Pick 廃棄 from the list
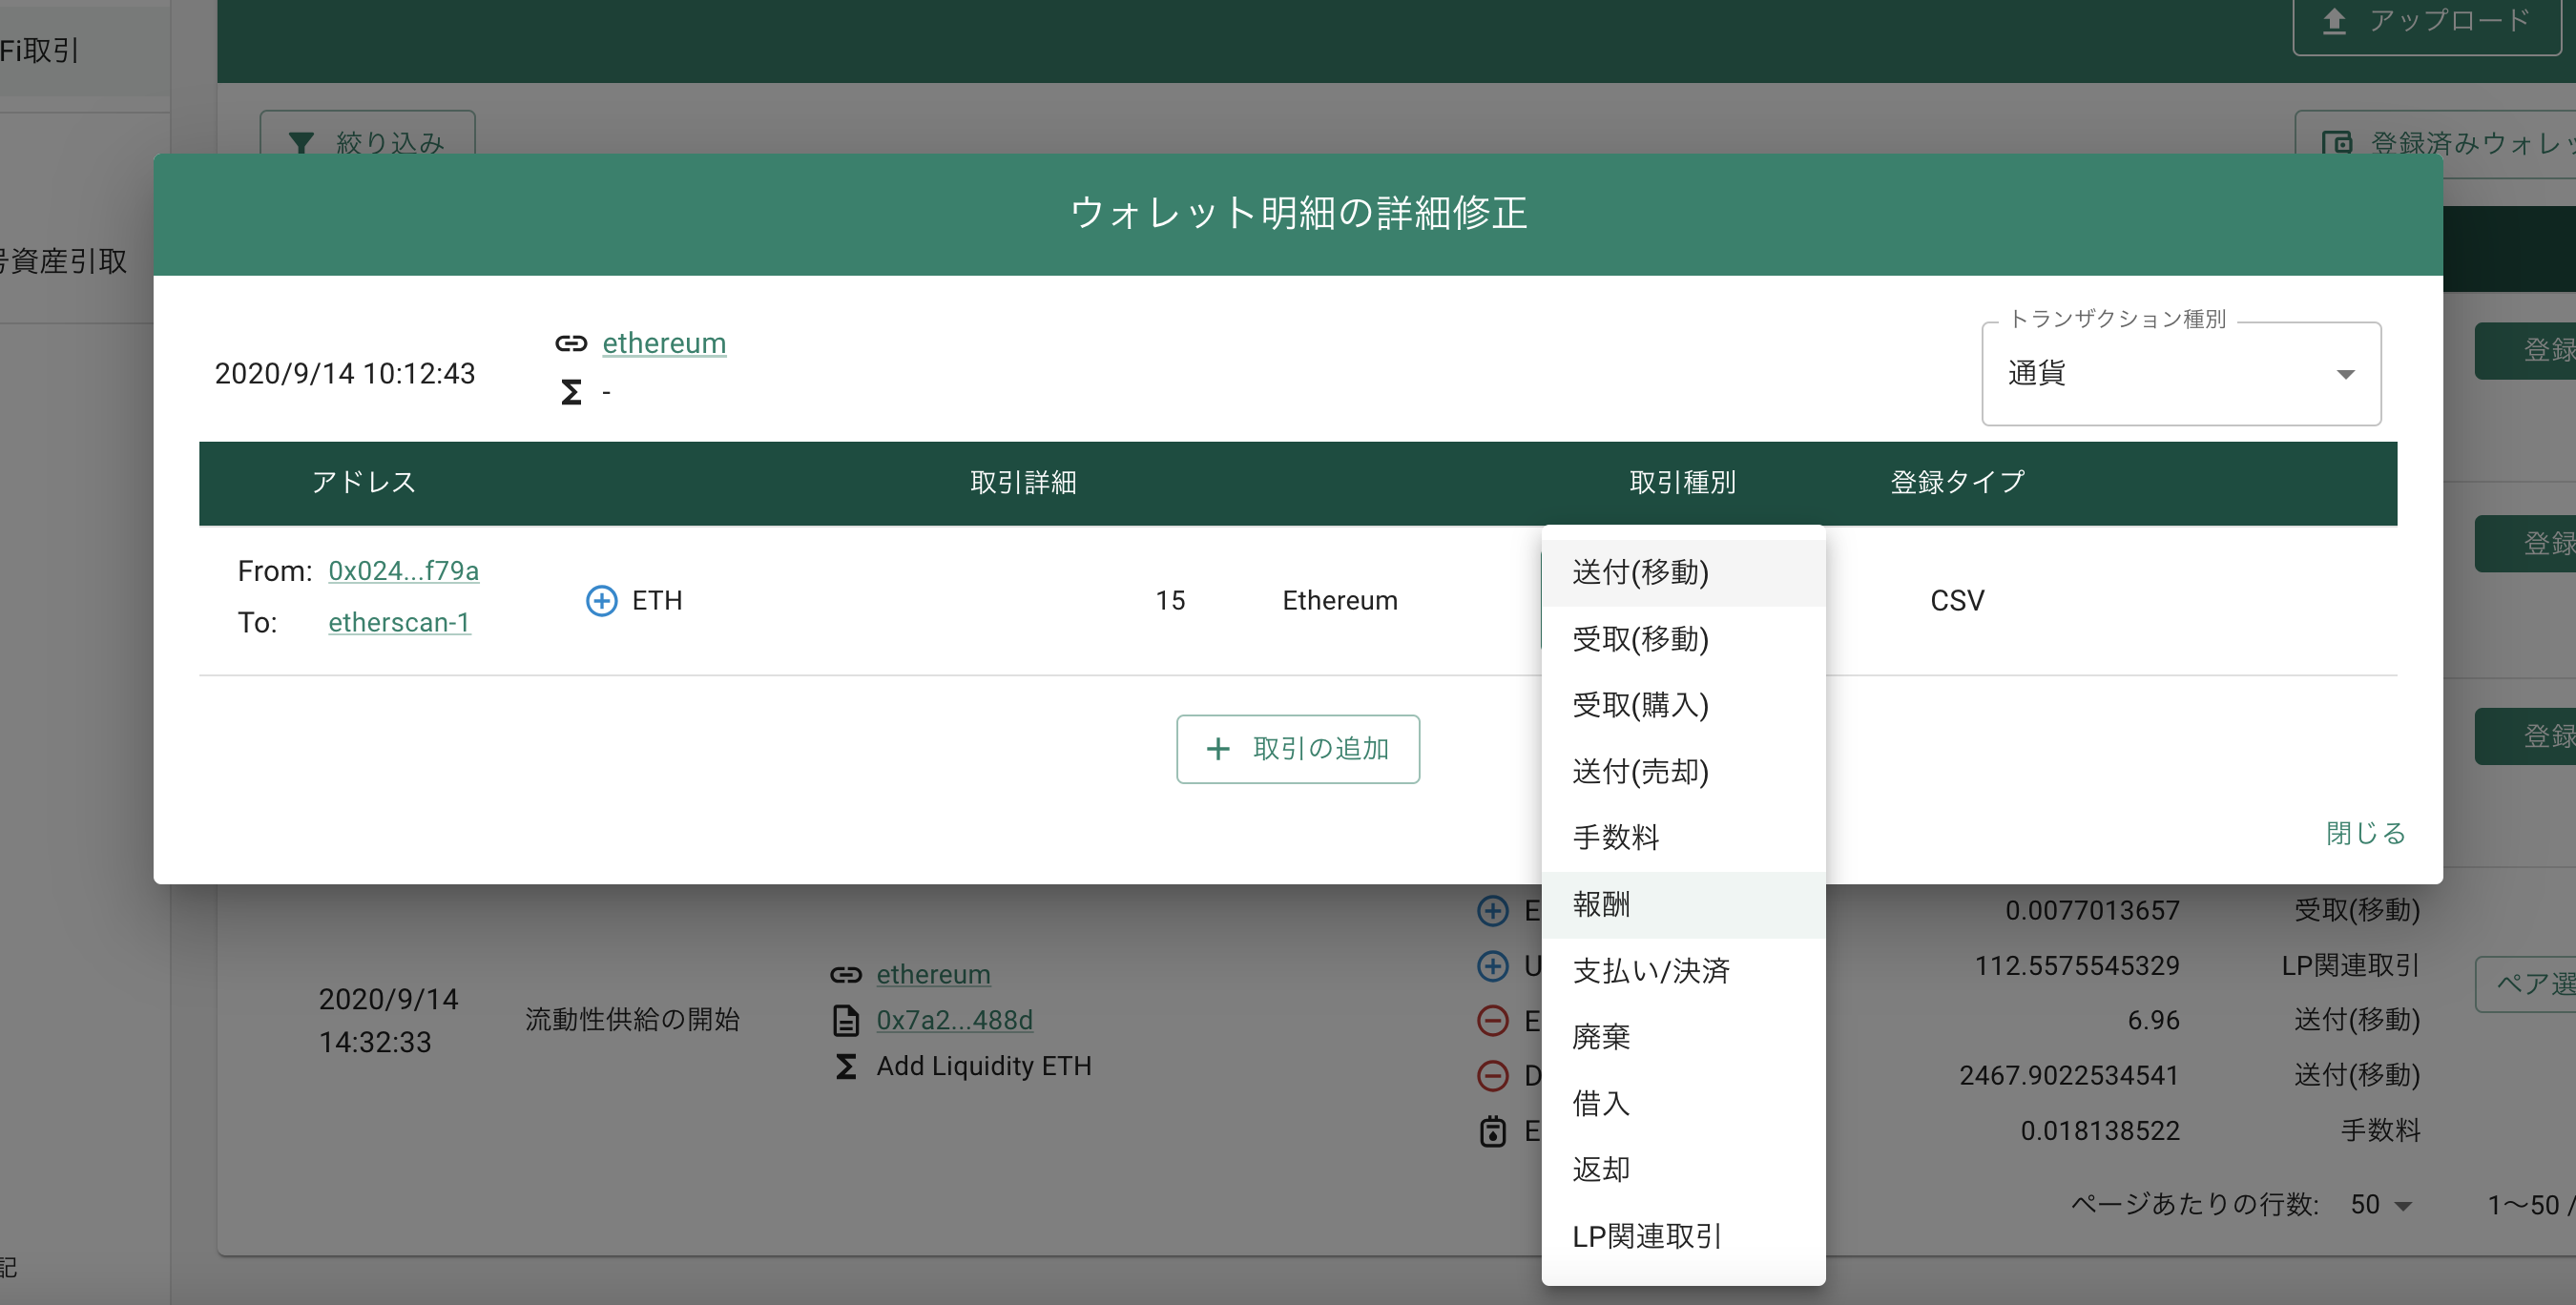This screenshot has height=1305, width=2576. point(1683,1036)
